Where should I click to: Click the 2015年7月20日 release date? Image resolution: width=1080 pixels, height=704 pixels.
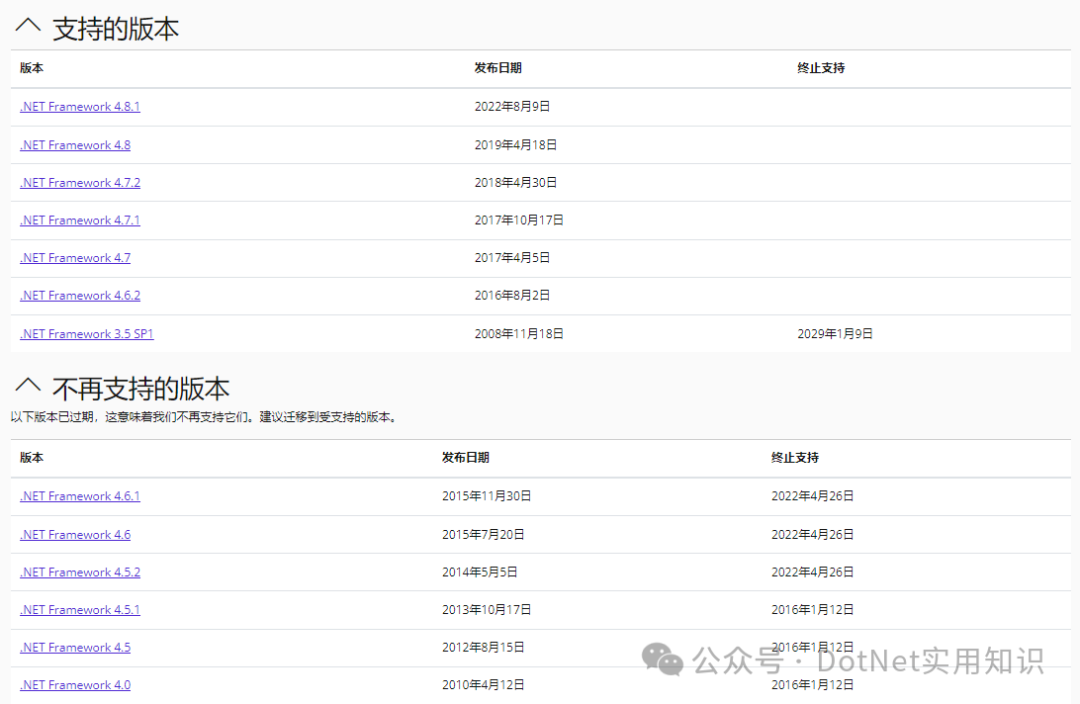pos(483,535)
